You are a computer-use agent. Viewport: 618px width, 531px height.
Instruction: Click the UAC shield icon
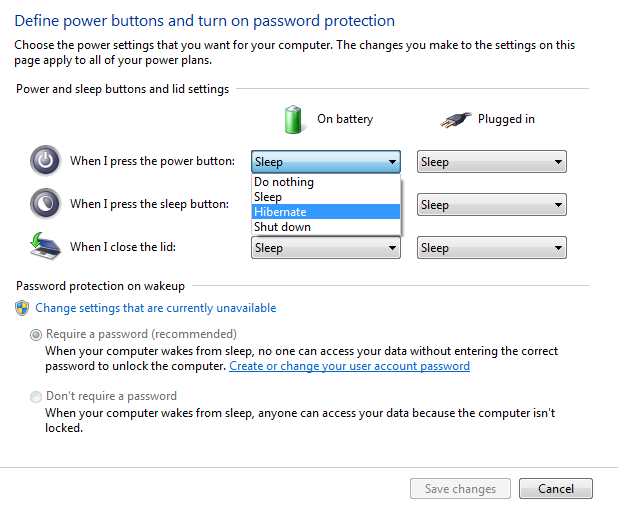[22, 309]
